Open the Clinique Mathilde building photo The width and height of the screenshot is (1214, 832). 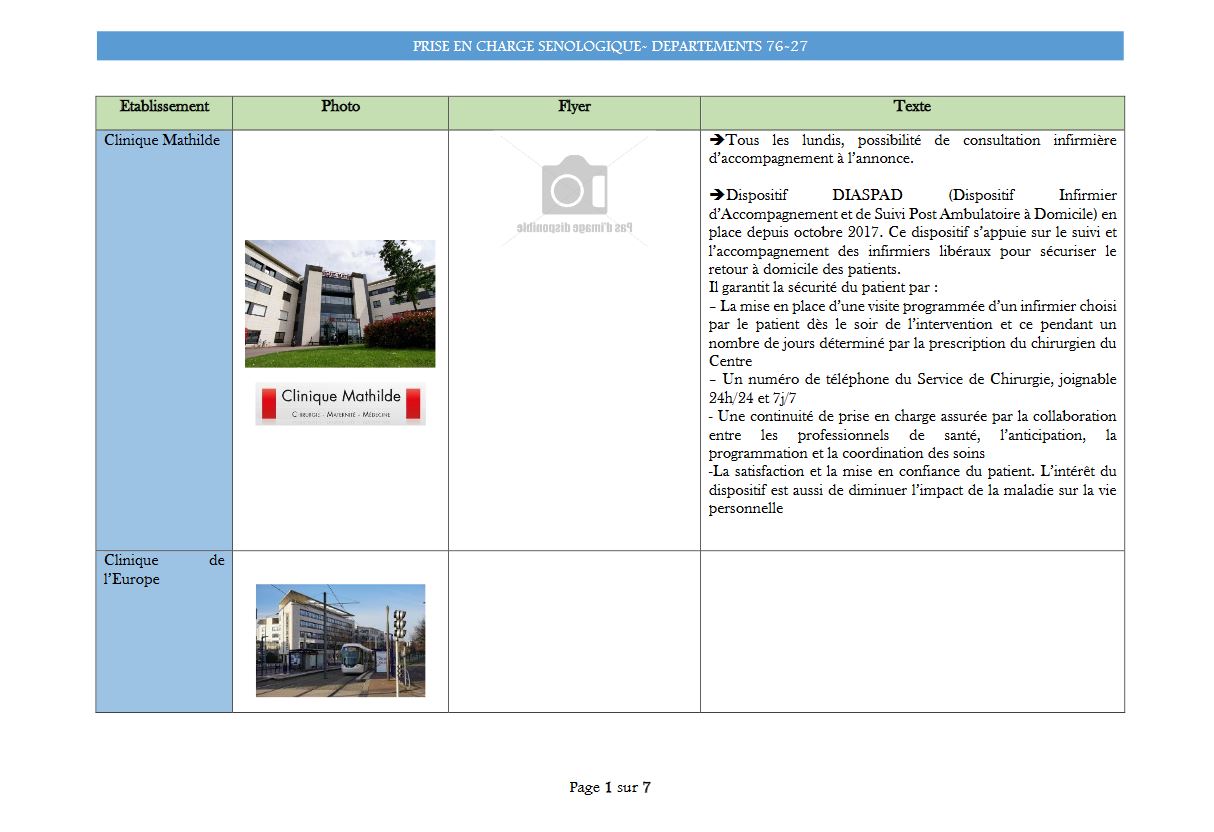click(x=340, y=304)
